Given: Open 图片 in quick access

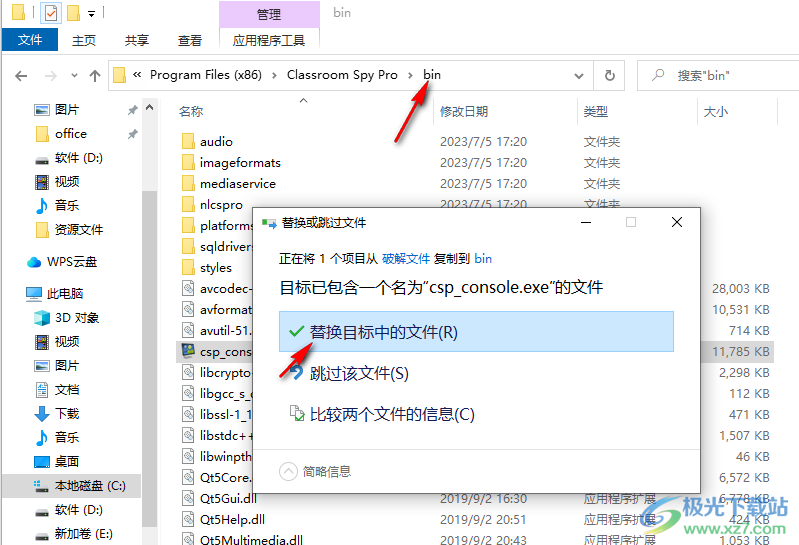Looking at the screenshot, I should [x=67, y=110].
